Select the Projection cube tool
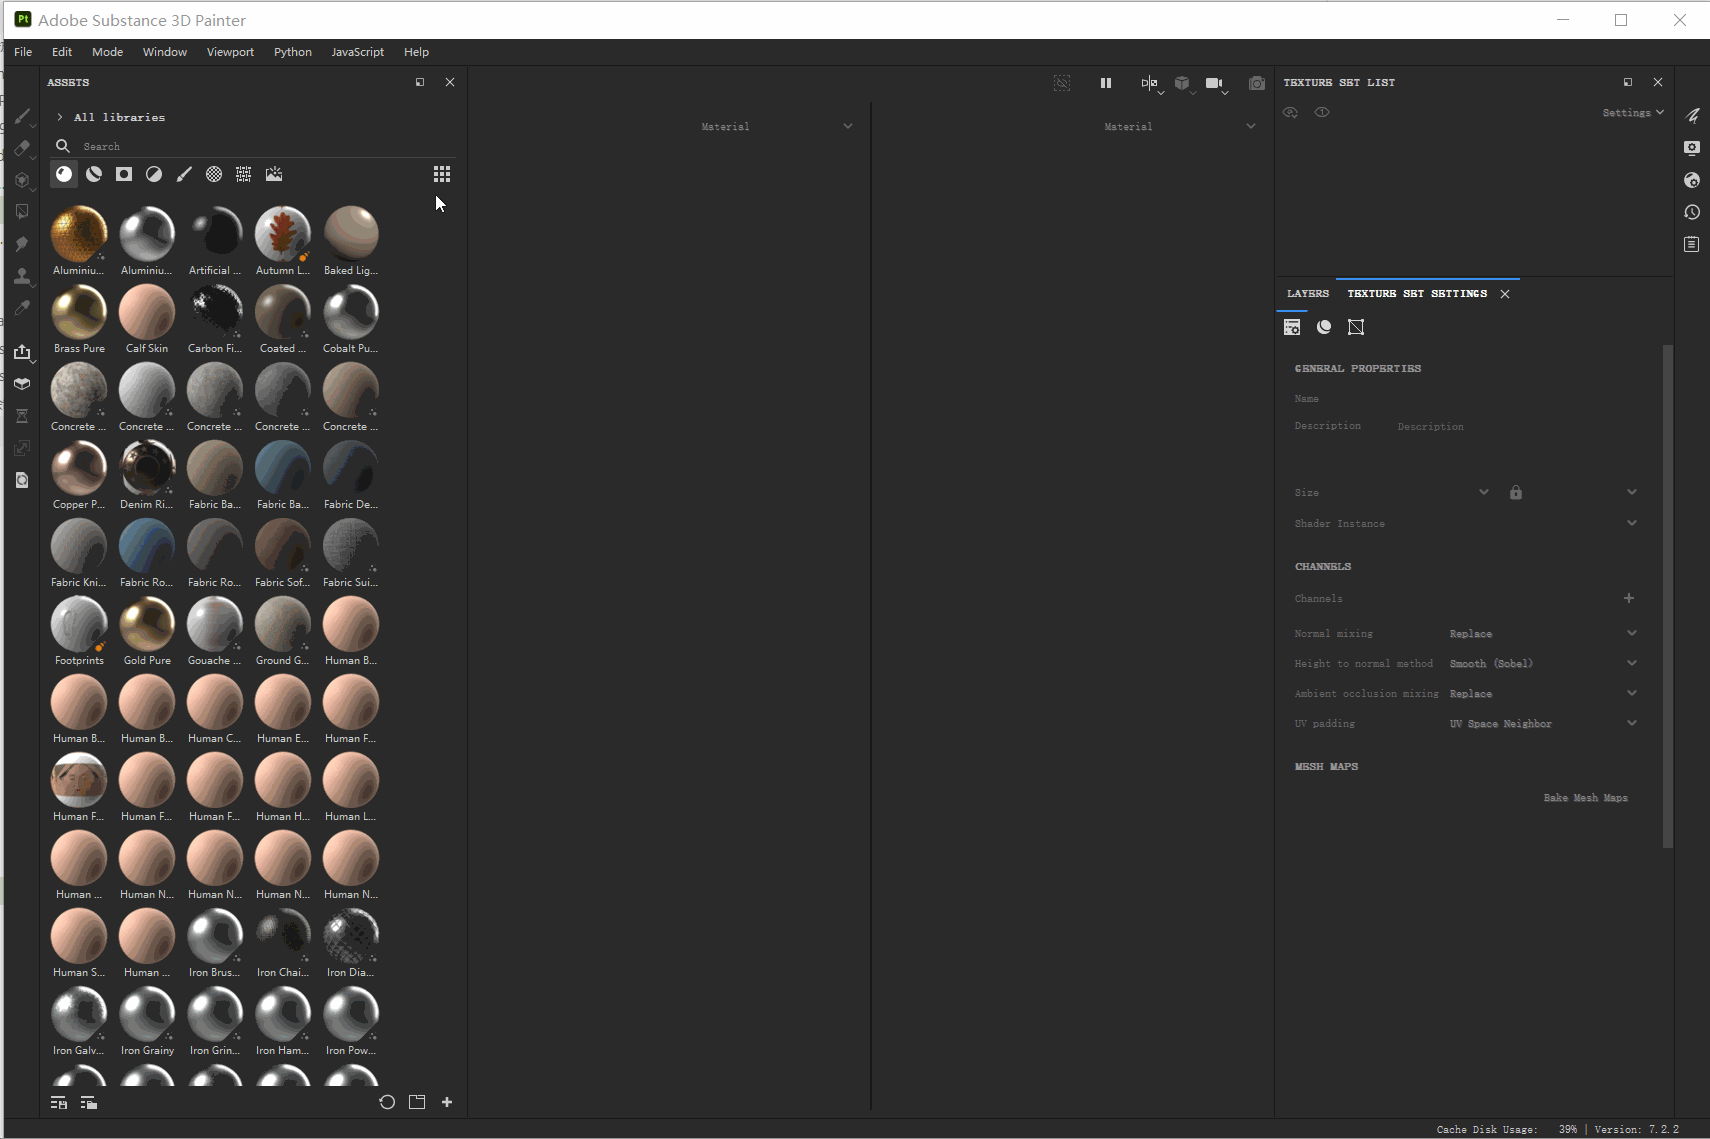 (x=22, y=180)
